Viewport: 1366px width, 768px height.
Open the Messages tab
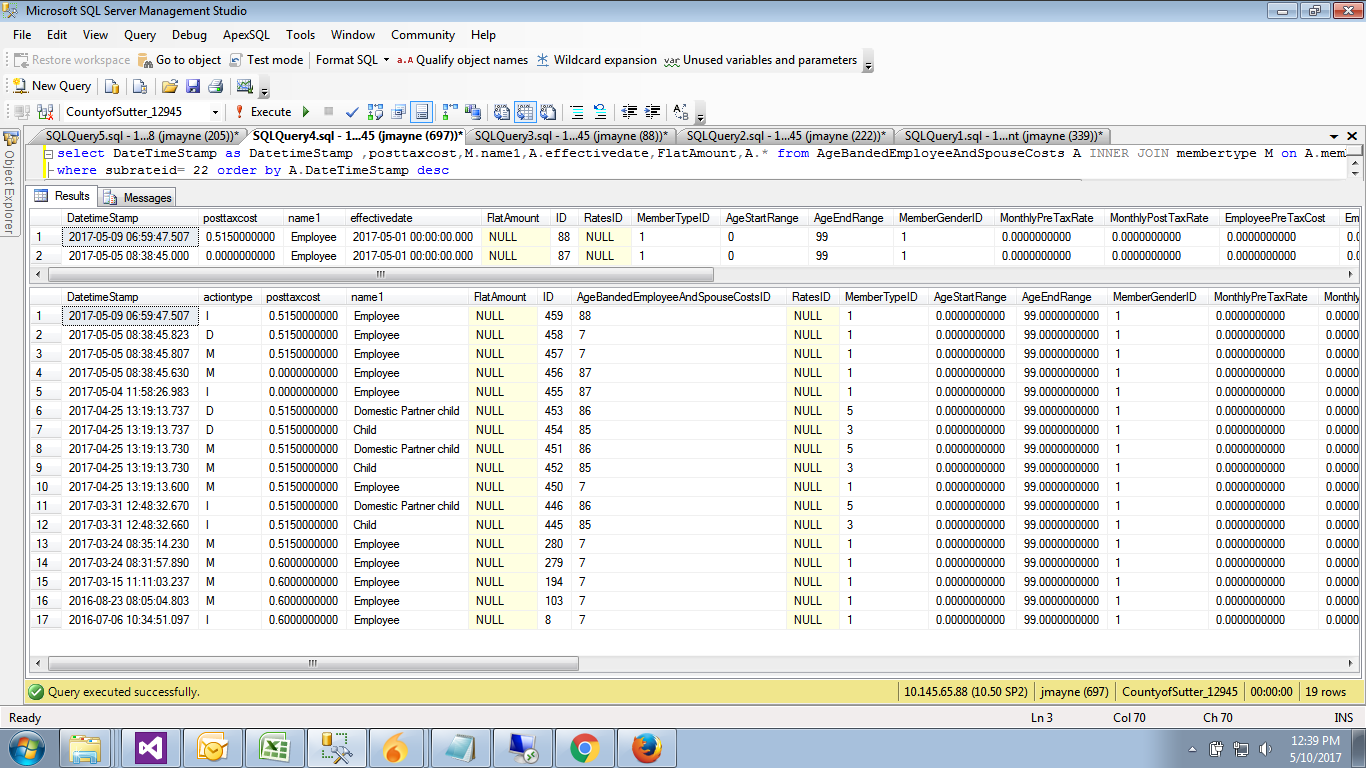pos(137,198)
